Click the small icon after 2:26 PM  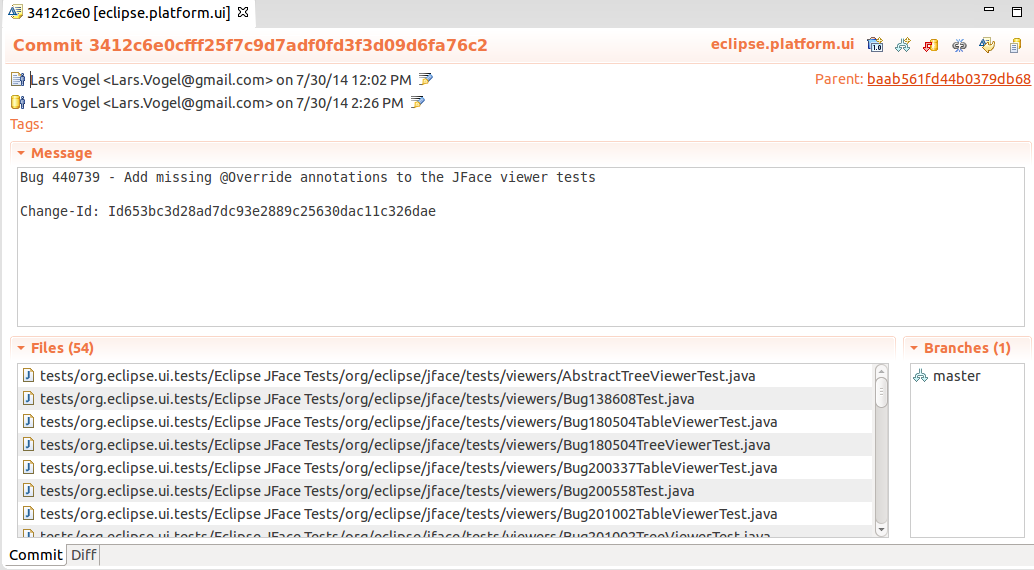point(418,102)
